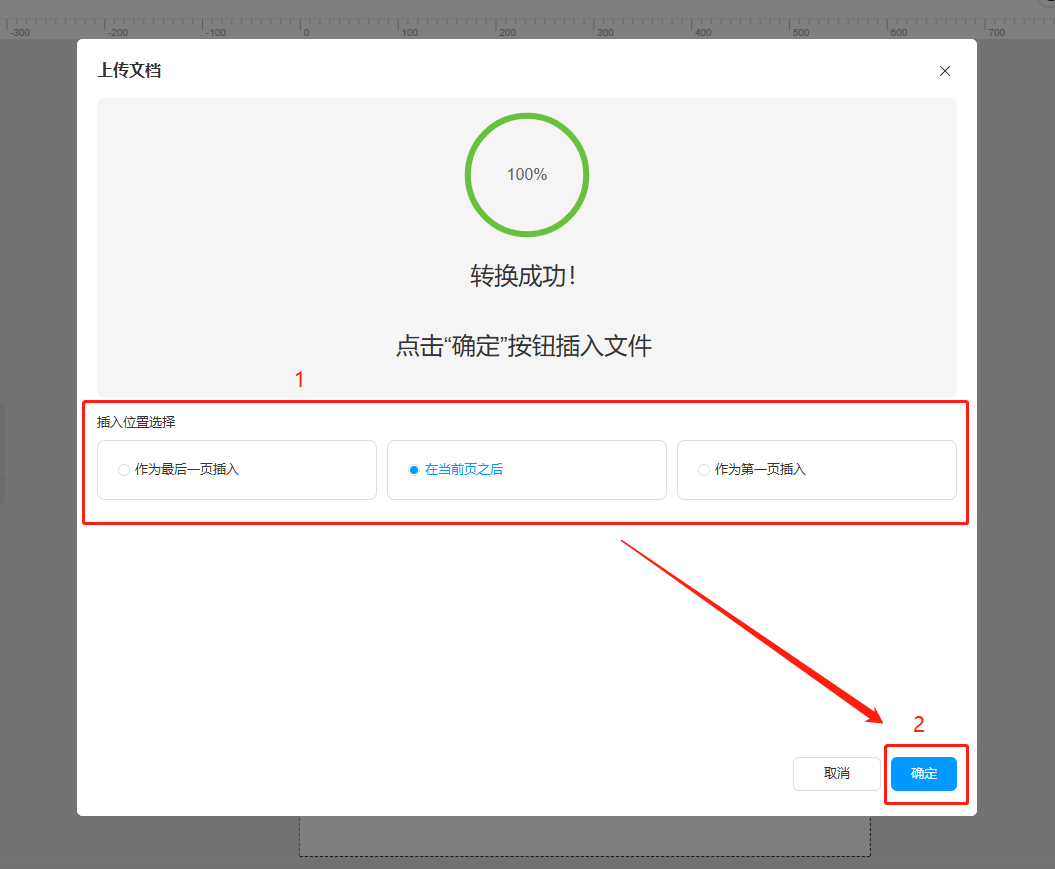Click the green 100% progress circle
This screenshot has width=1055, height=869.
pos(527,175)
